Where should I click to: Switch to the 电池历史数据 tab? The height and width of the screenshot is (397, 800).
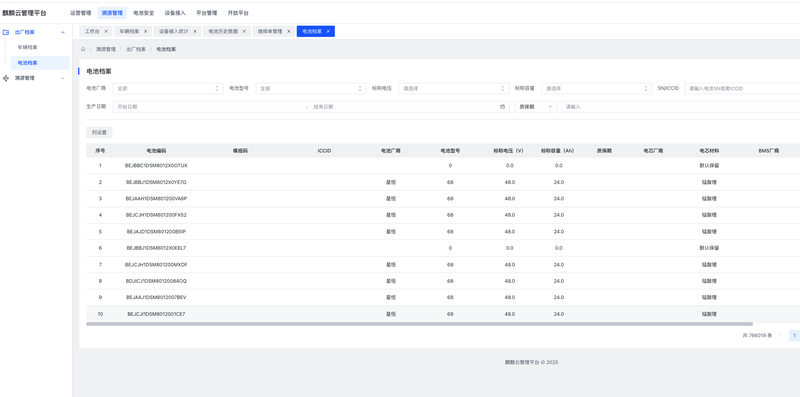coord(223,31)
